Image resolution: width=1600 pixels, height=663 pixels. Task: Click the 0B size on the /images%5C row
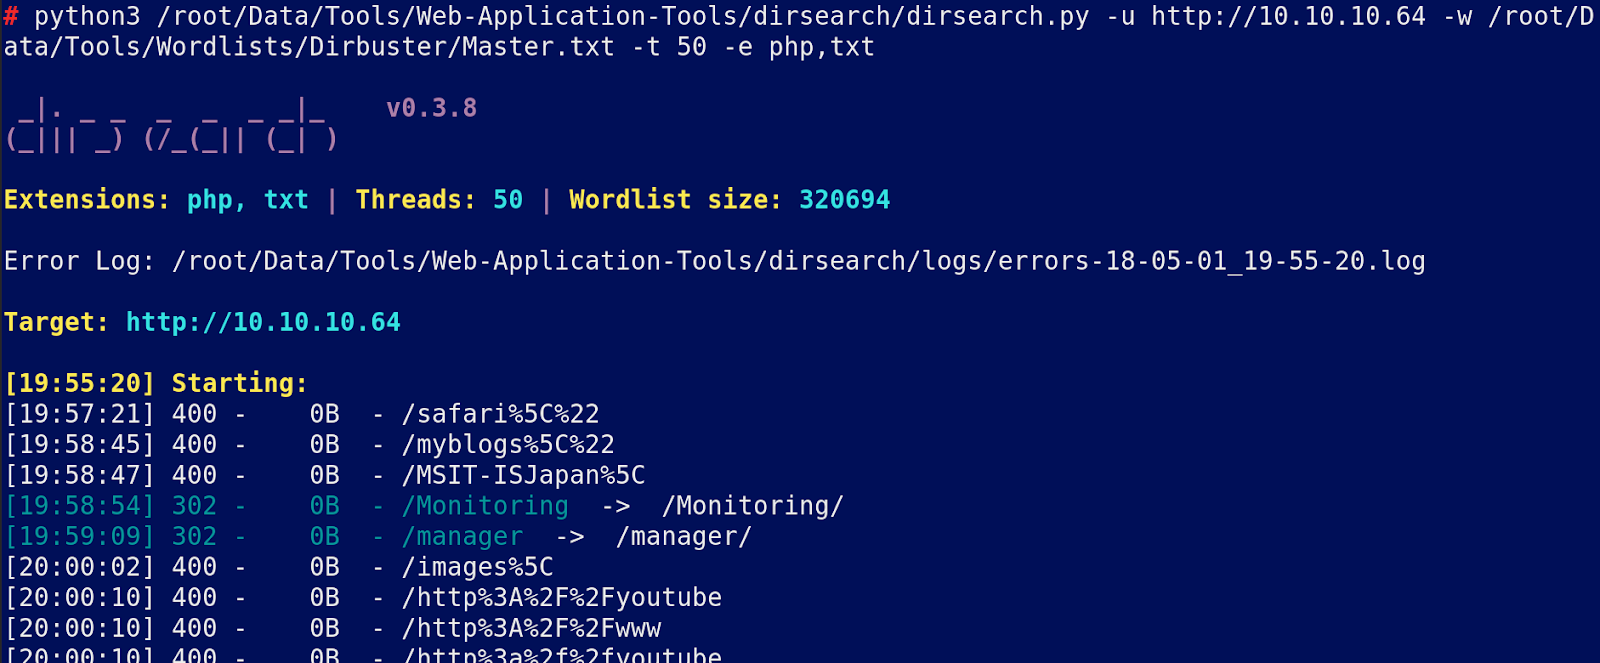point(324,567)
